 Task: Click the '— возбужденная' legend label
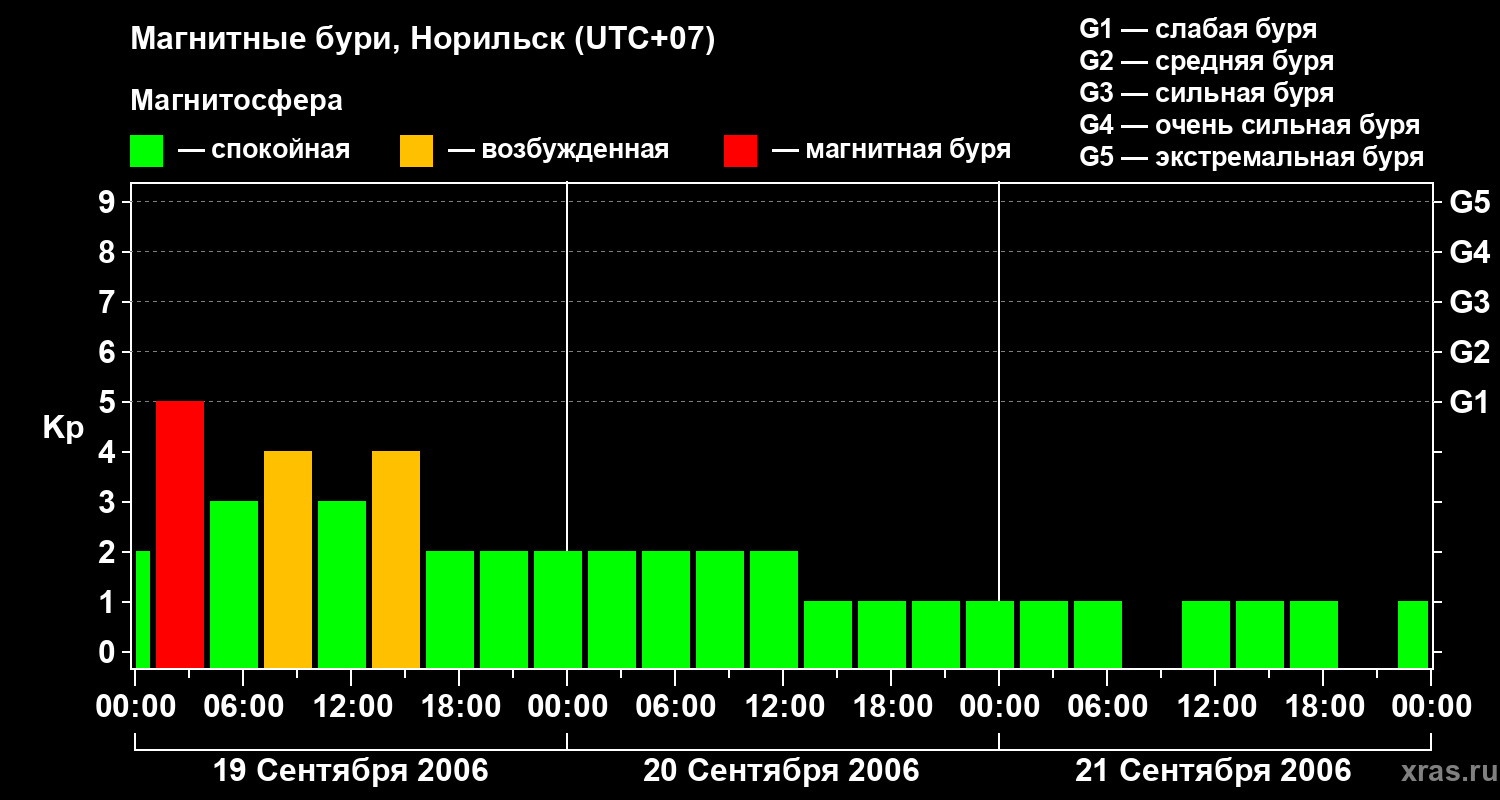pyautogui.click(x=558, y=151)
